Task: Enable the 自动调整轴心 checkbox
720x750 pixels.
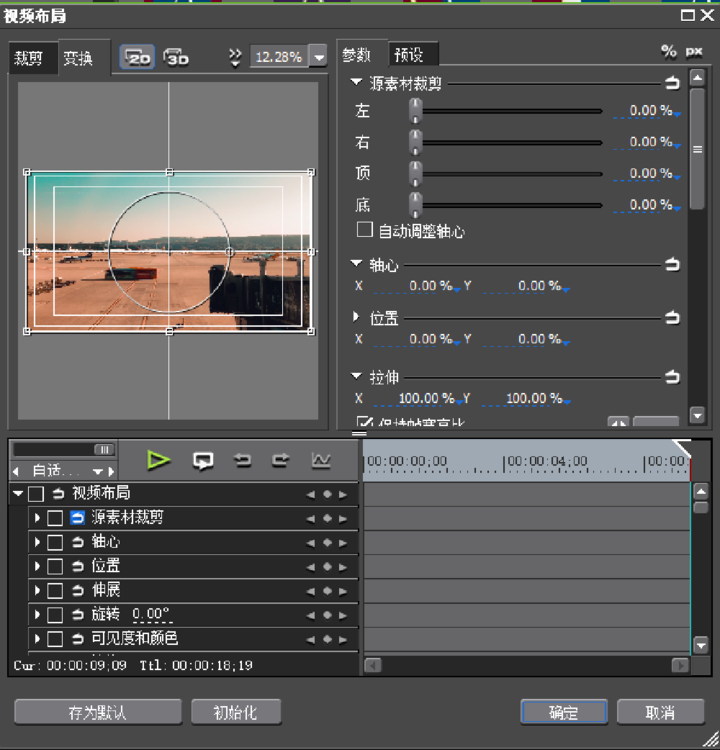Action: coord(365,230)
